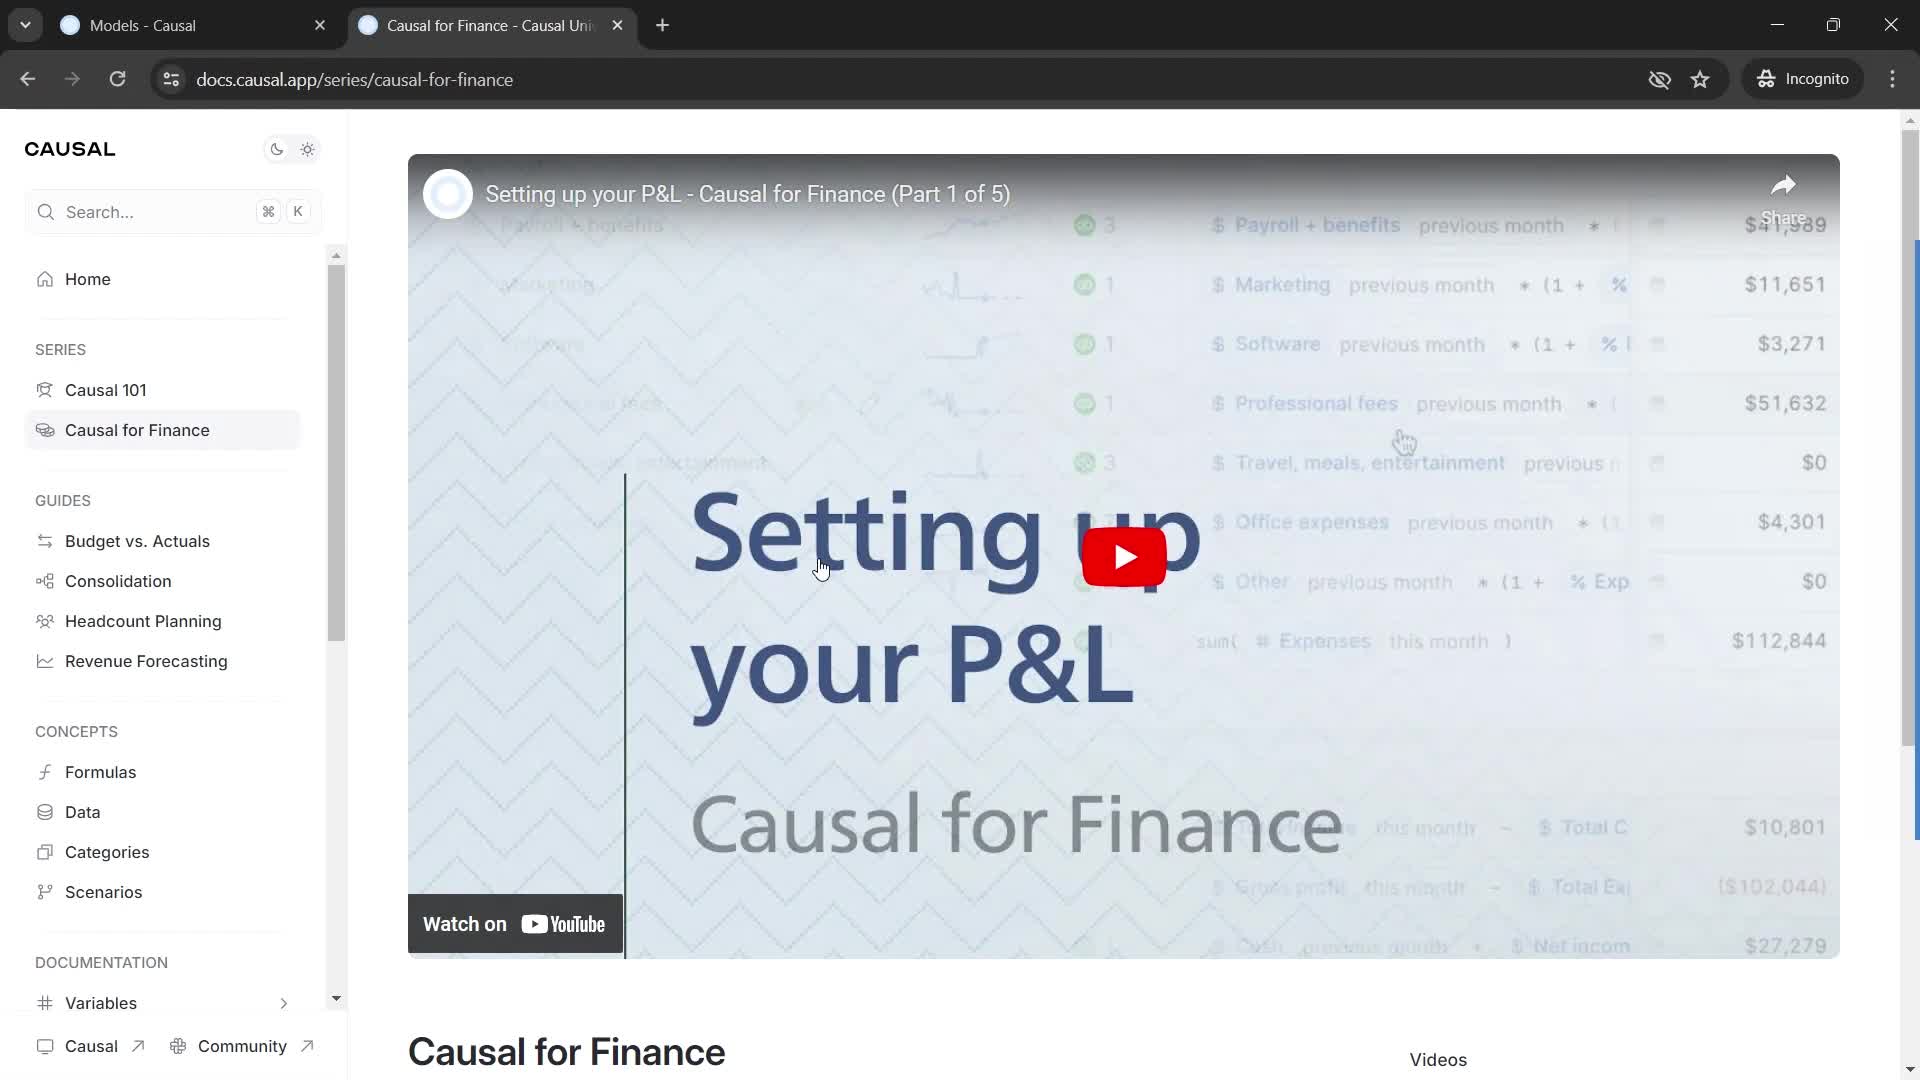The height and width of the screenshot is (1080, 1920).
Task: Click the Categories concept in sidebar
Action: point(105,852)
